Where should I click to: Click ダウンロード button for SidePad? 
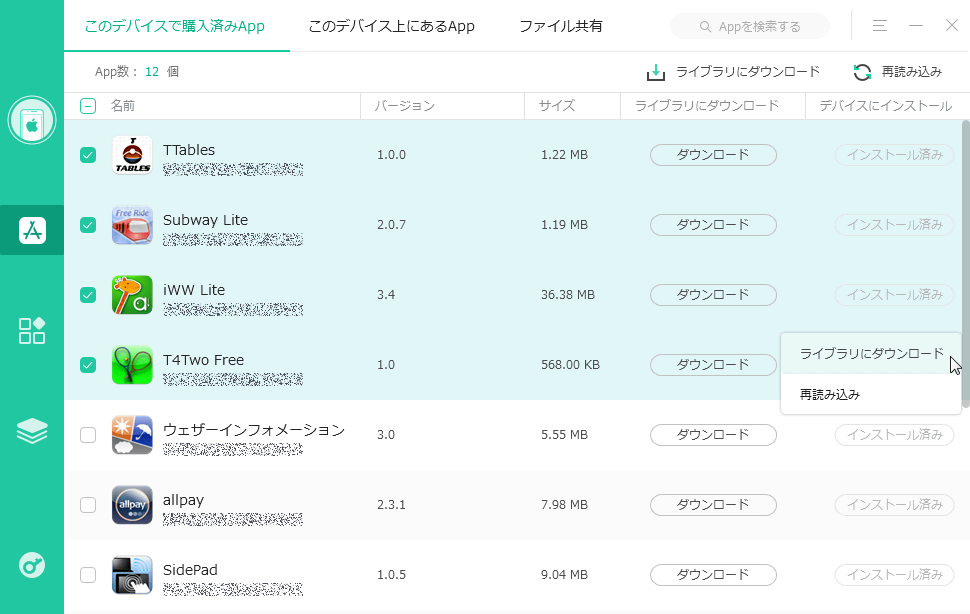[713, 574]
